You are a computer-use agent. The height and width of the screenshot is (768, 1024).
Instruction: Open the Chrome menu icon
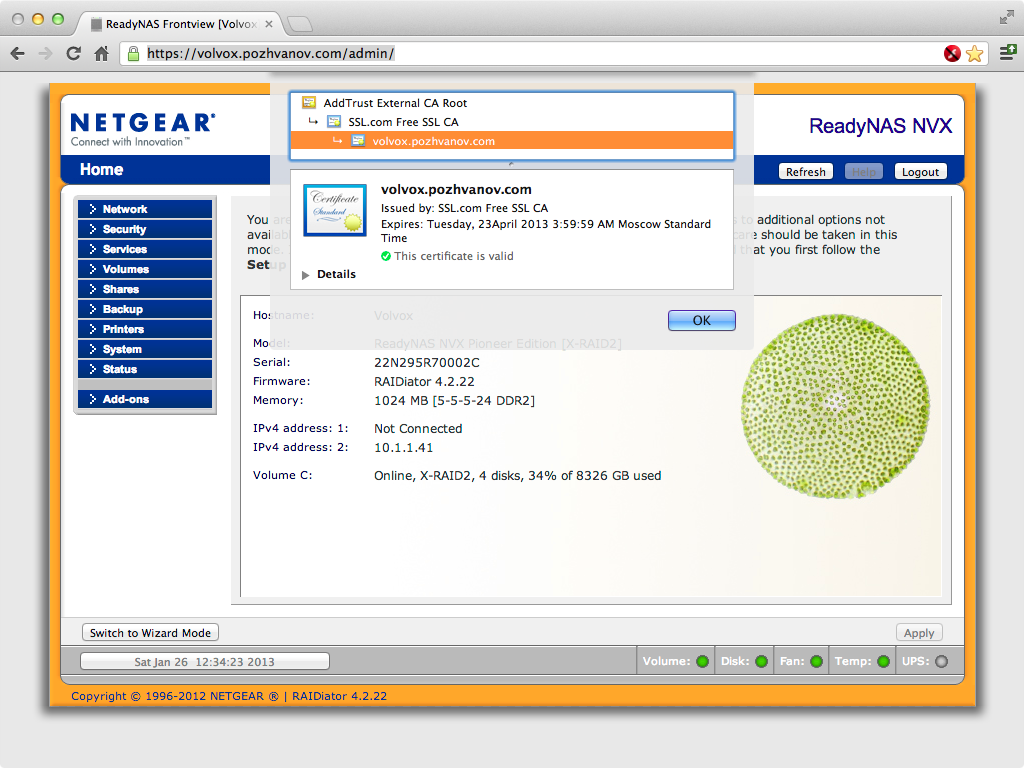[x=1008, y=53]
